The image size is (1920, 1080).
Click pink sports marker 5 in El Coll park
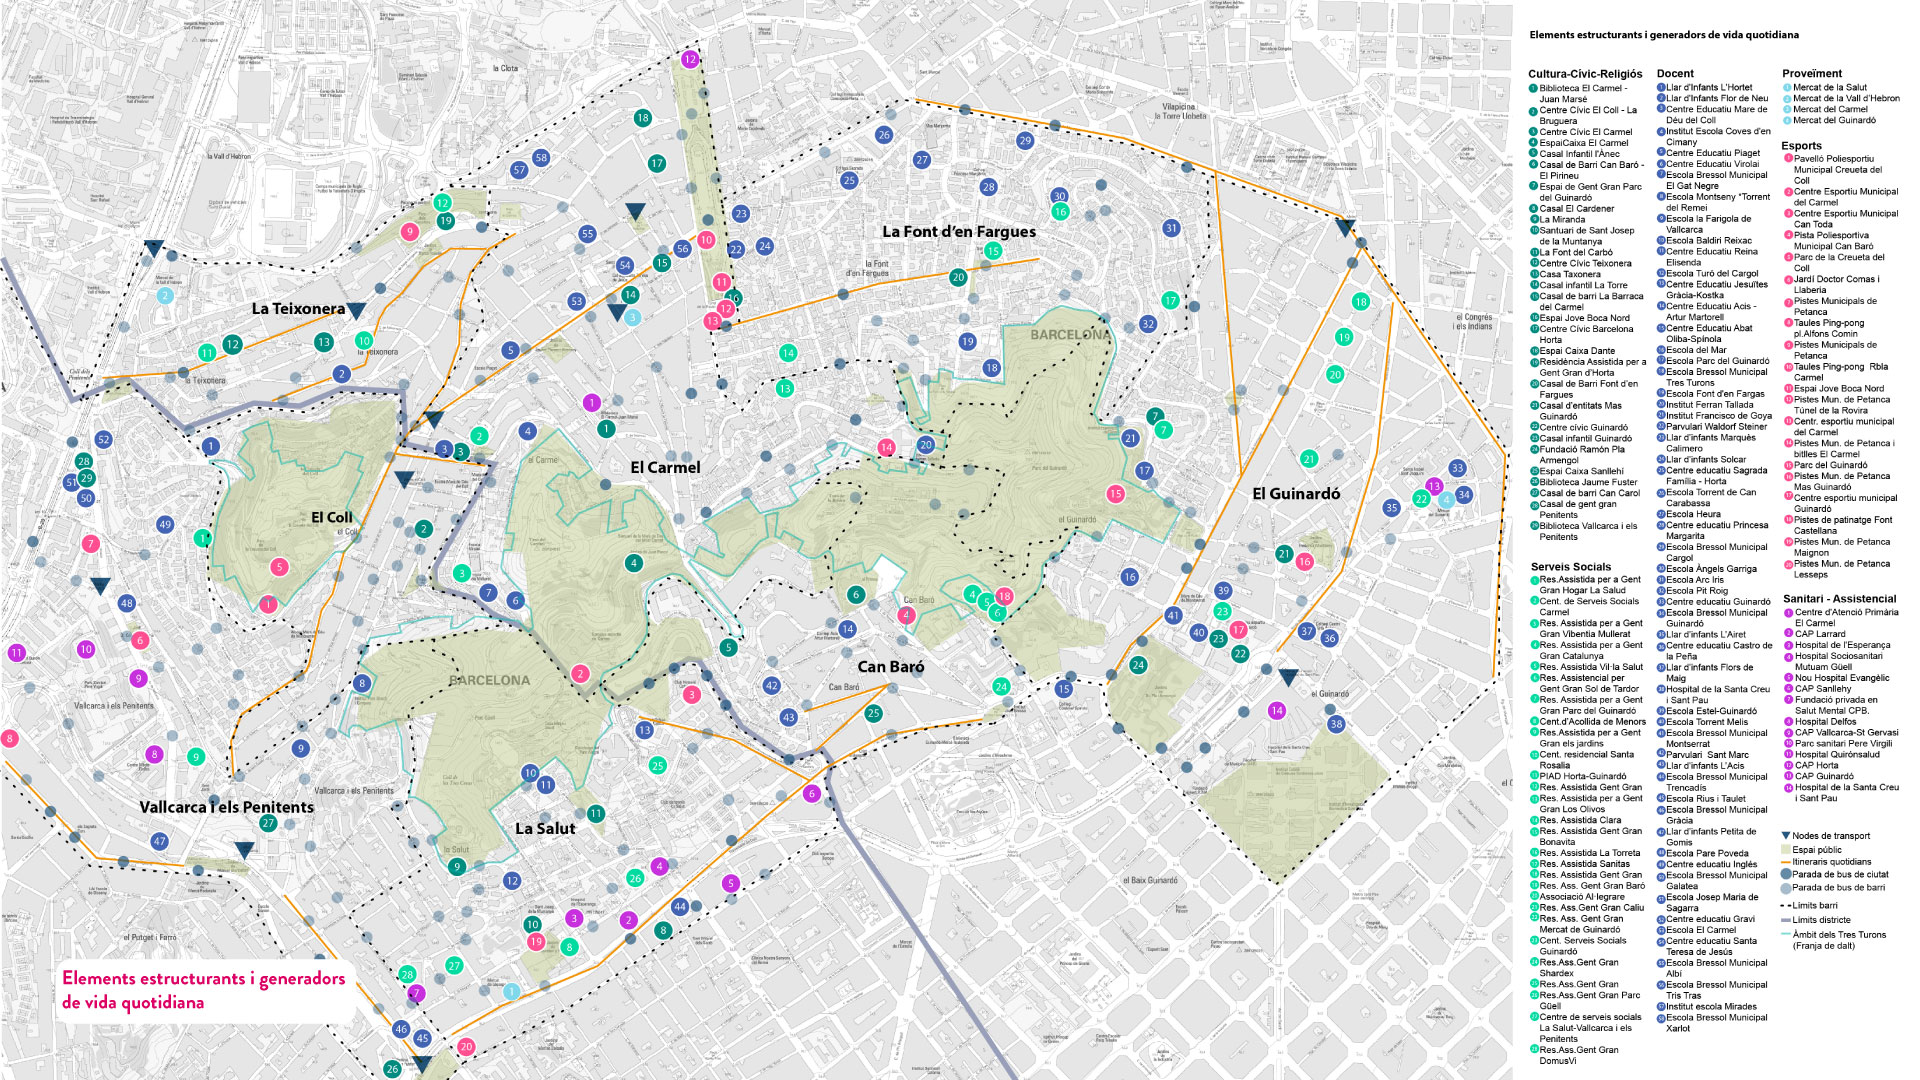279,567
